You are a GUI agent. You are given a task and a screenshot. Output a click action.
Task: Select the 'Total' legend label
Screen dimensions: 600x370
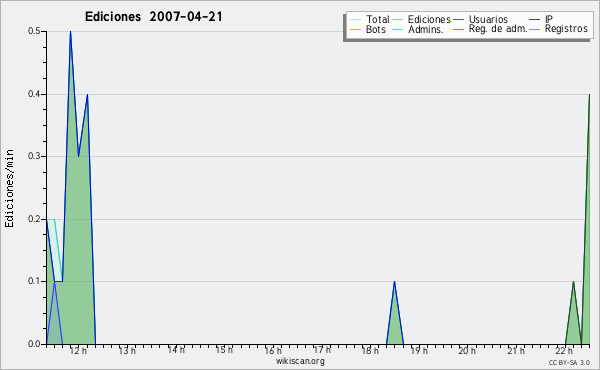pos(378,19)
